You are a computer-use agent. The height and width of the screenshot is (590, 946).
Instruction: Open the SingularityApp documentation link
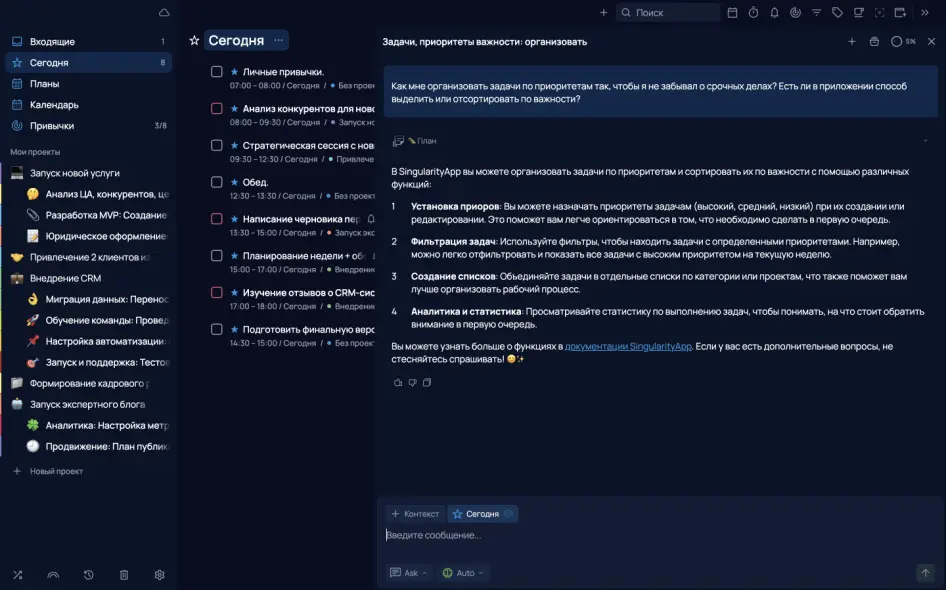point(628,346)
